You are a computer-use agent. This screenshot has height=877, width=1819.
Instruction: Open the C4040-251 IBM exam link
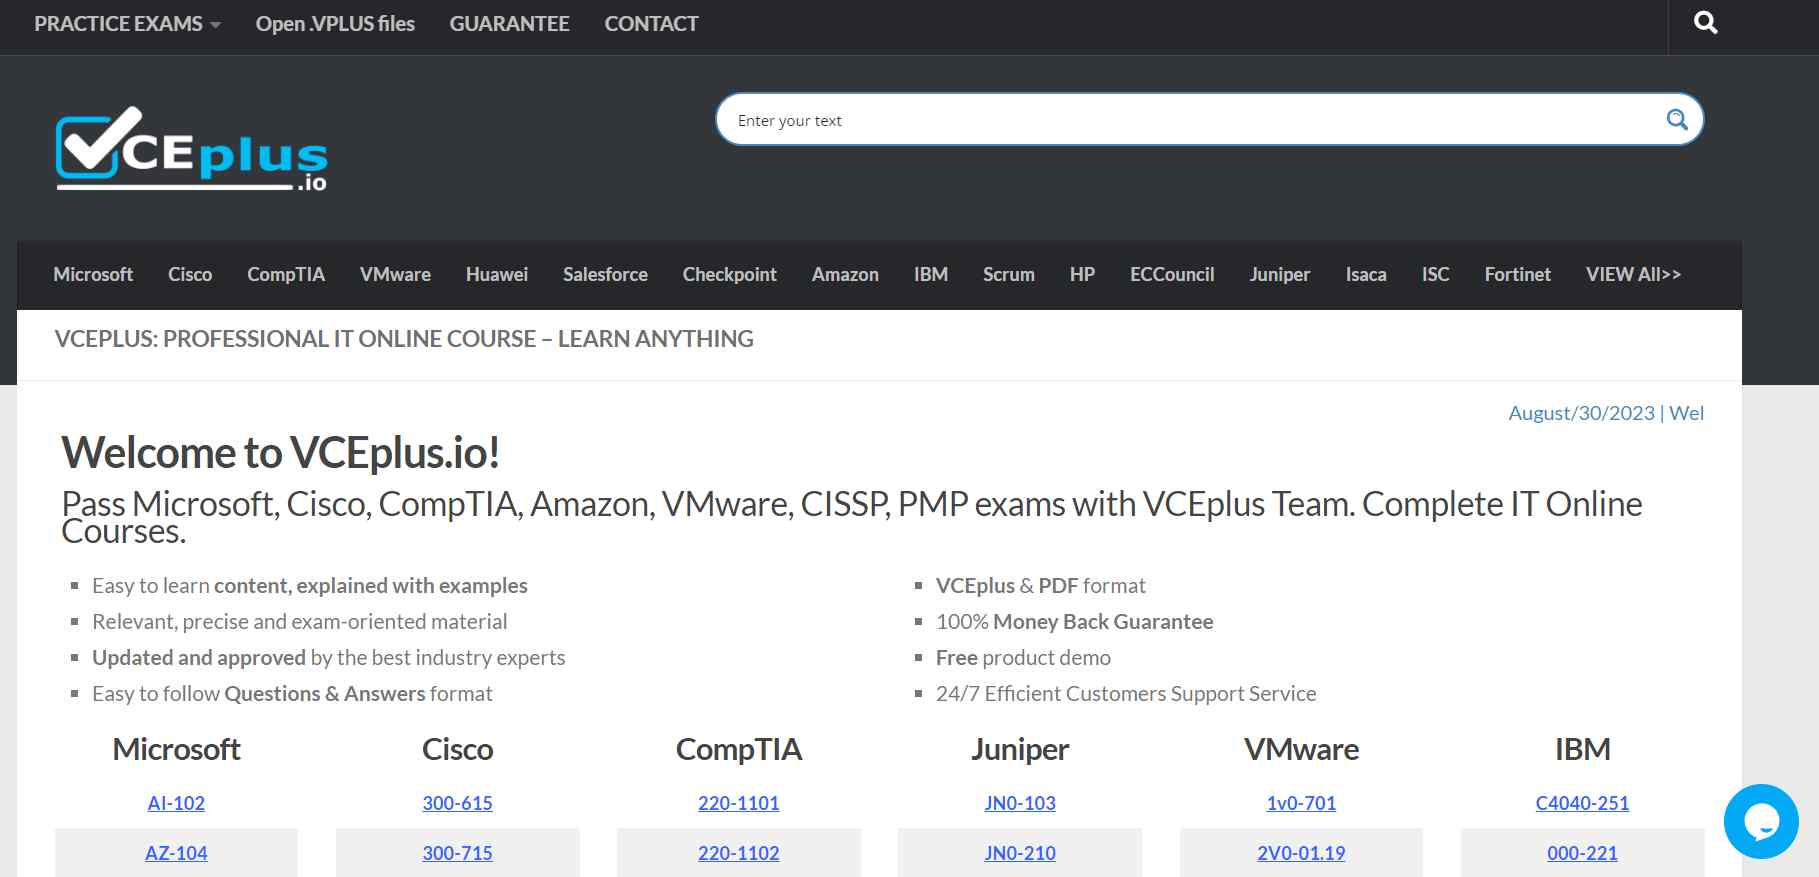1582,803
